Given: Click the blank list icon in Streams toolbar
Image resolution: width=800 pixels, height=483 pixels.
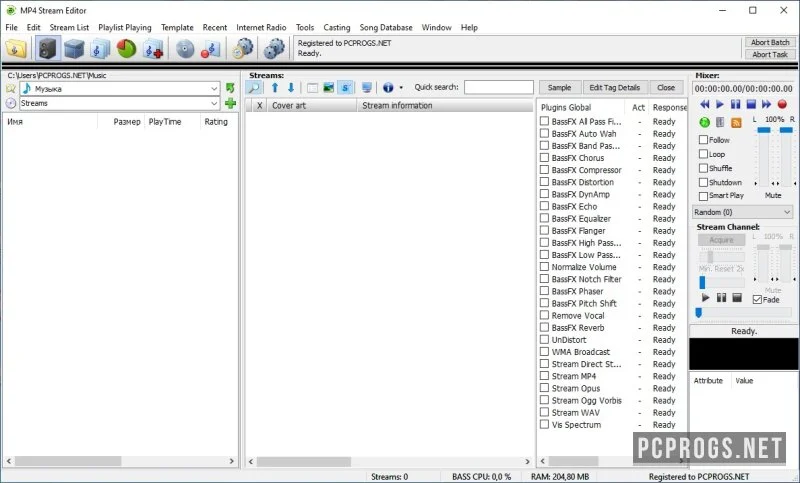Looking at the screenshot, I should 313,88.
